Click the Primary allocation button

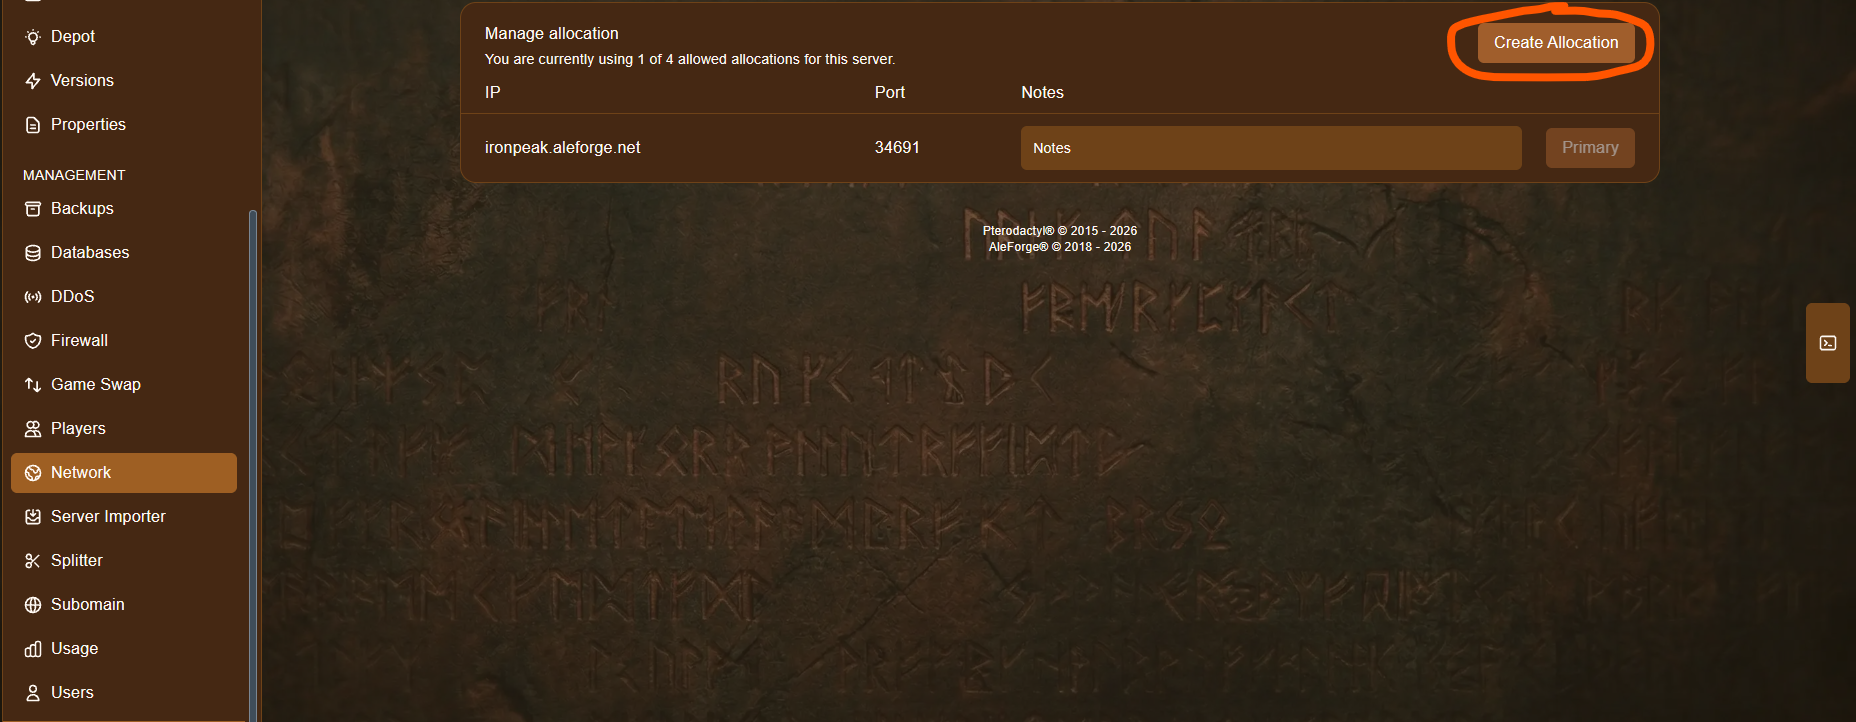1590,147
